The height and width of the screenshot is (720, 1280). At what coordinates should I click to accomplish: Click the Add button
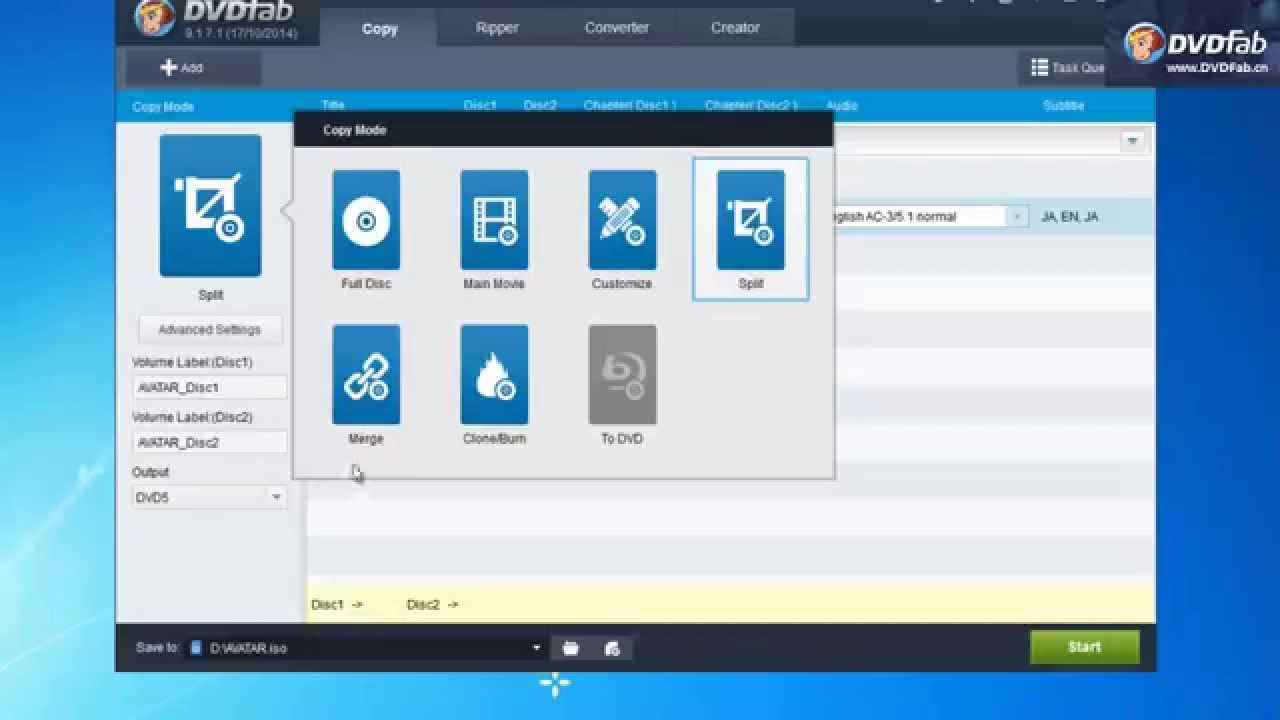193,68
